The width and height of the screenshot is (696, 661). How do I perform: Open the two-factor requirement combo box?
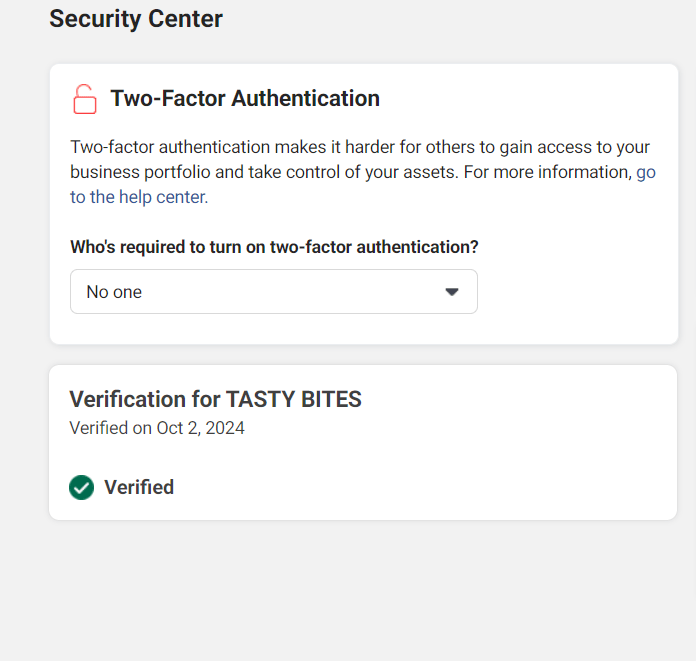coord(273,292)
